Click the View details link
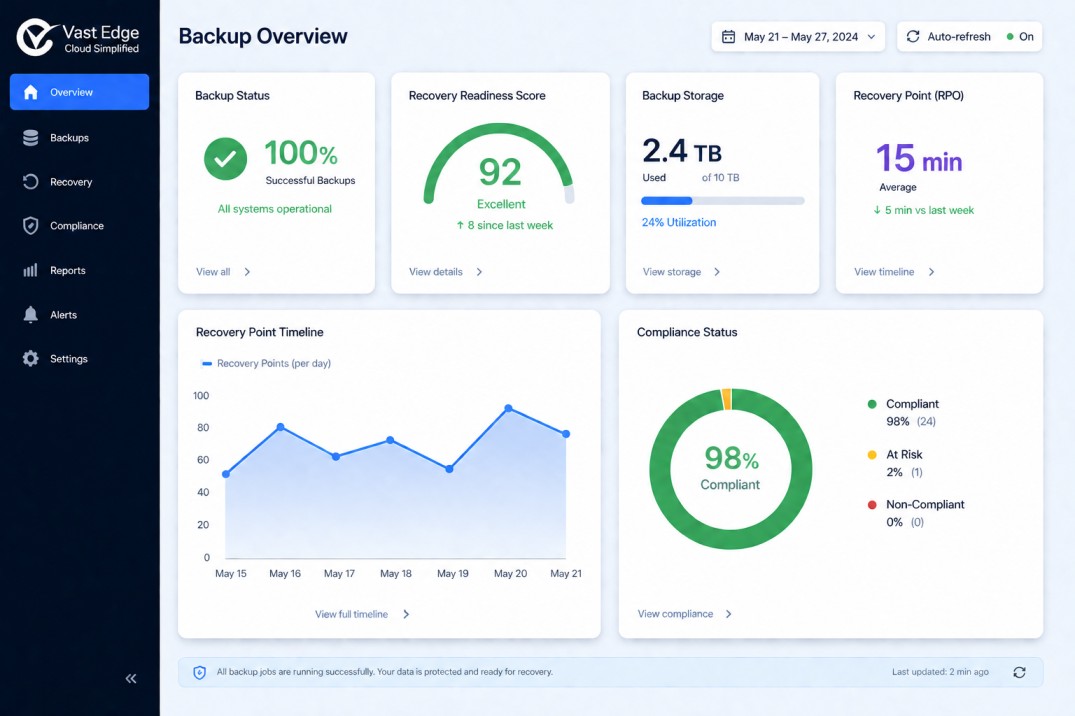Image resolution: width=1075 pixels, height=716 pixels. point(436,272)
